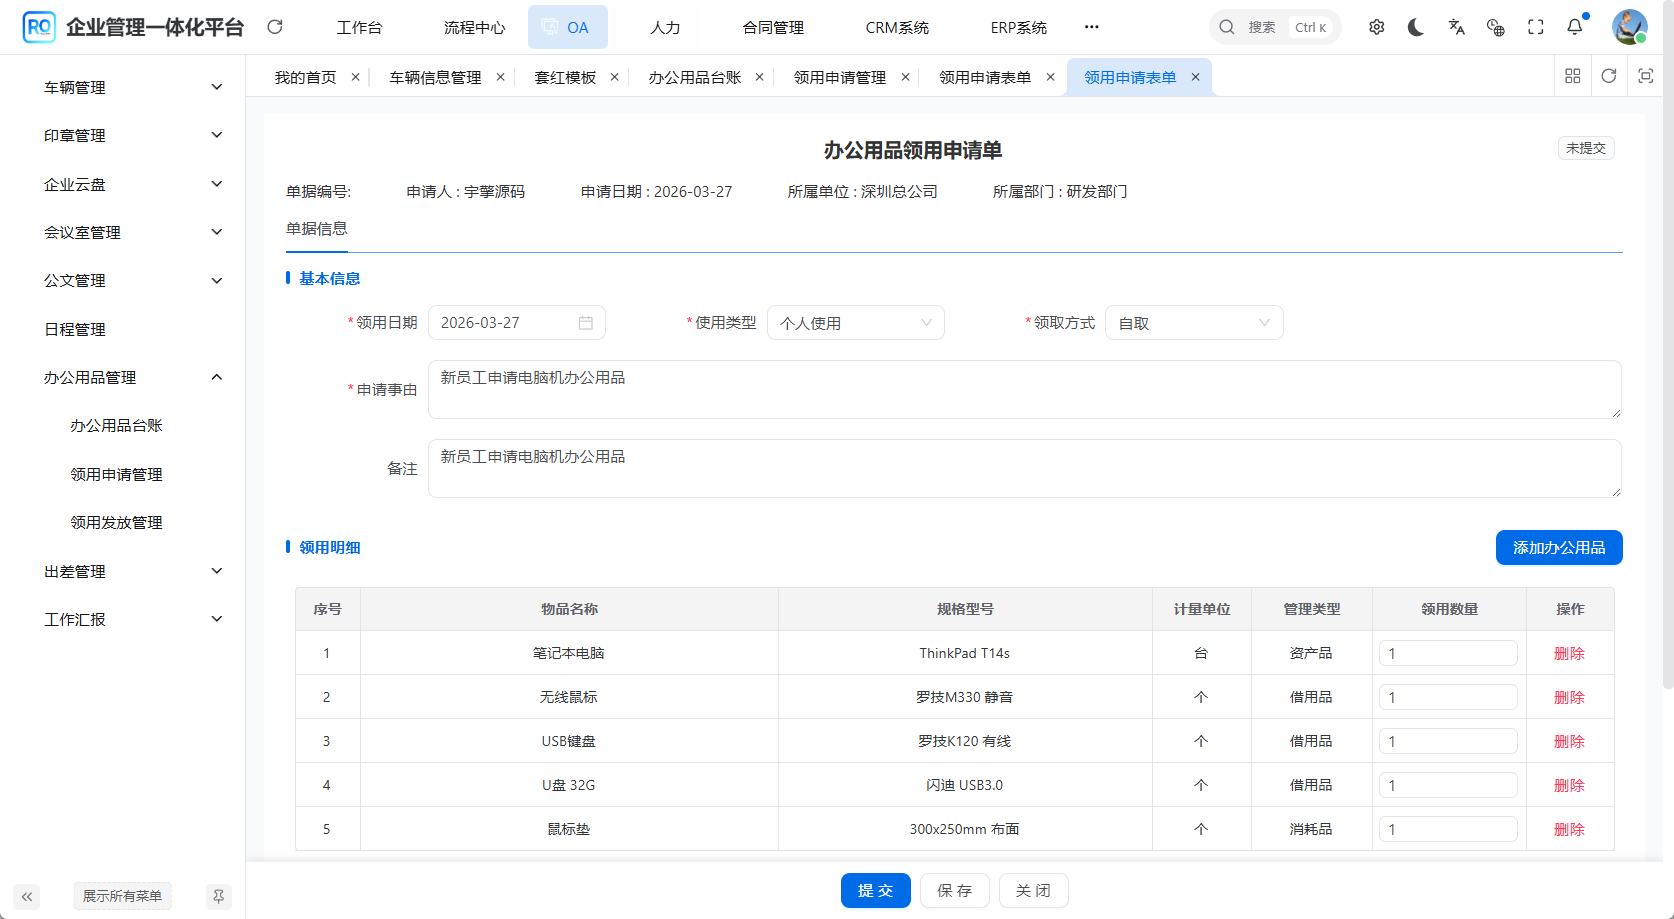Screen dimensions: 1674x919
Task: Open the CRM系统 top menu
Action: 897,27
